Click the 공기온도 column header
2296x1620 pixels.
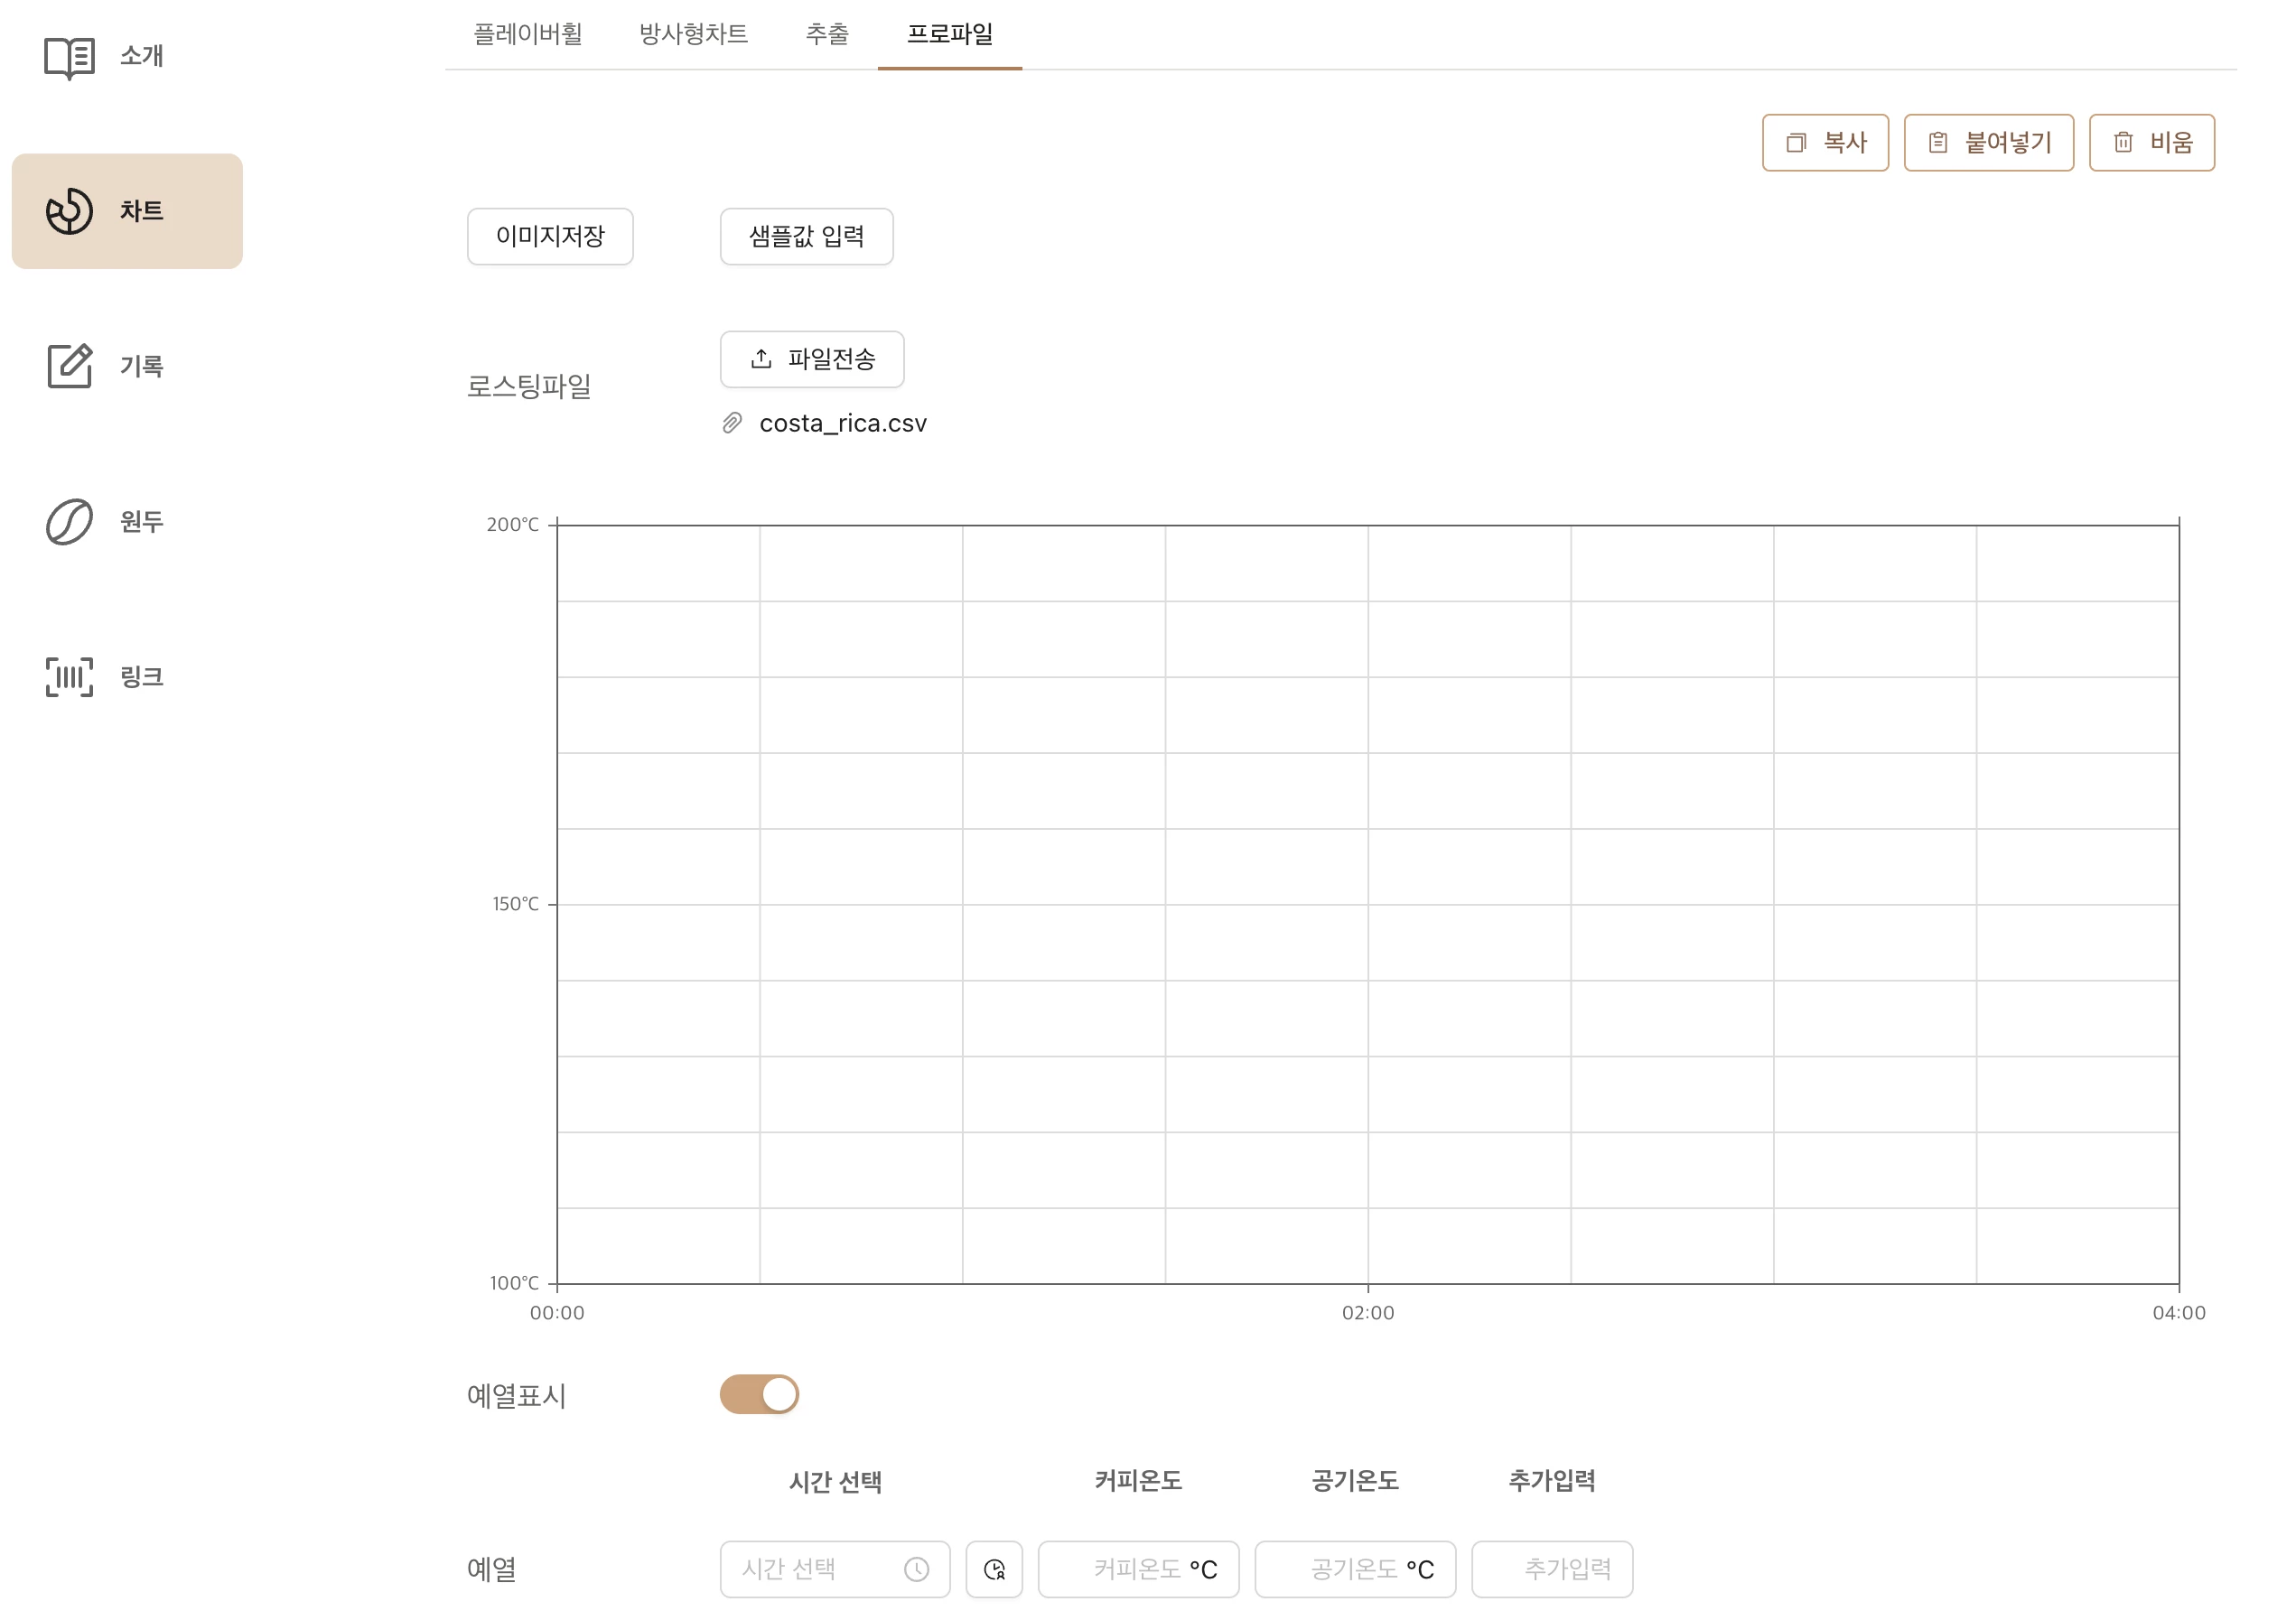(x=1355, y=1481)
